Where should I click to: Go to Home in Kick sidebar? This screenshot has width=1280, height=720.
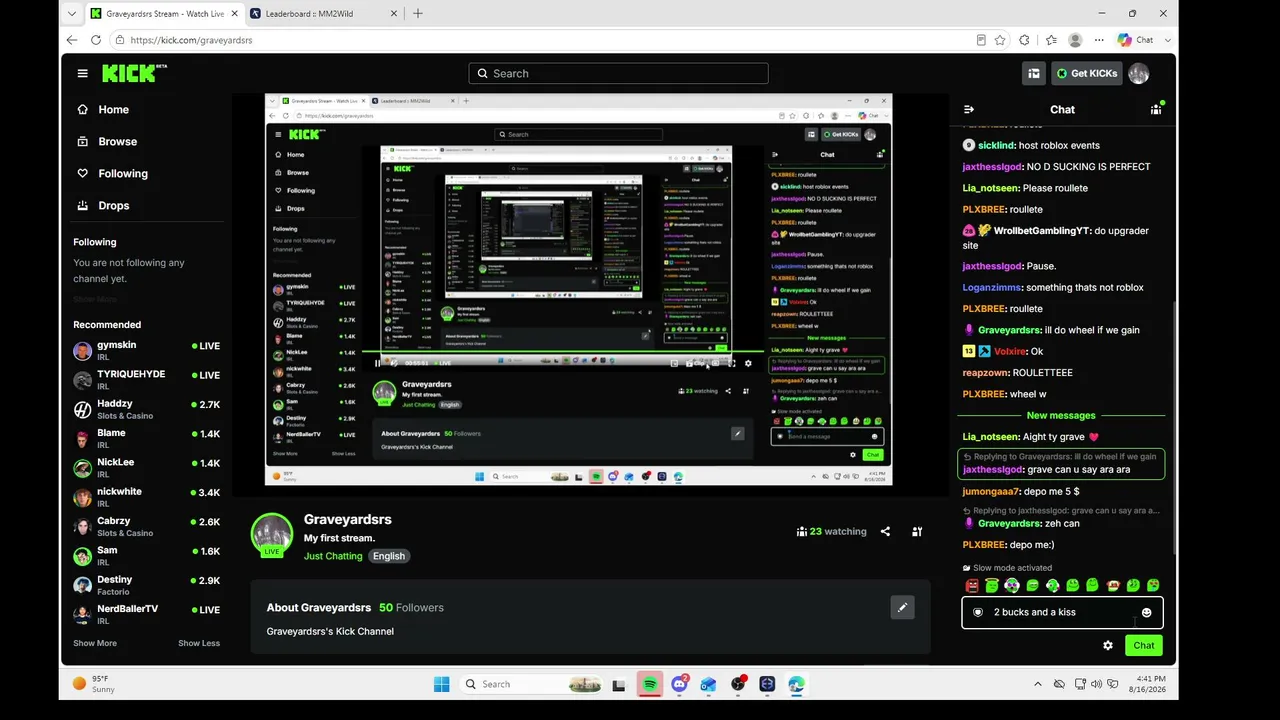click(x=103, y=109)
